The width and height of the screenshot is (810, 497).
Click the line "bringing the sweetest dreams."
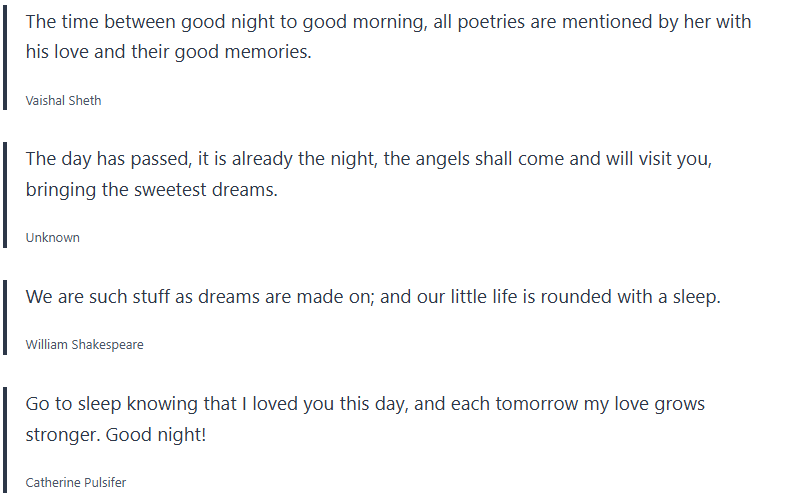tap(151, 189)
